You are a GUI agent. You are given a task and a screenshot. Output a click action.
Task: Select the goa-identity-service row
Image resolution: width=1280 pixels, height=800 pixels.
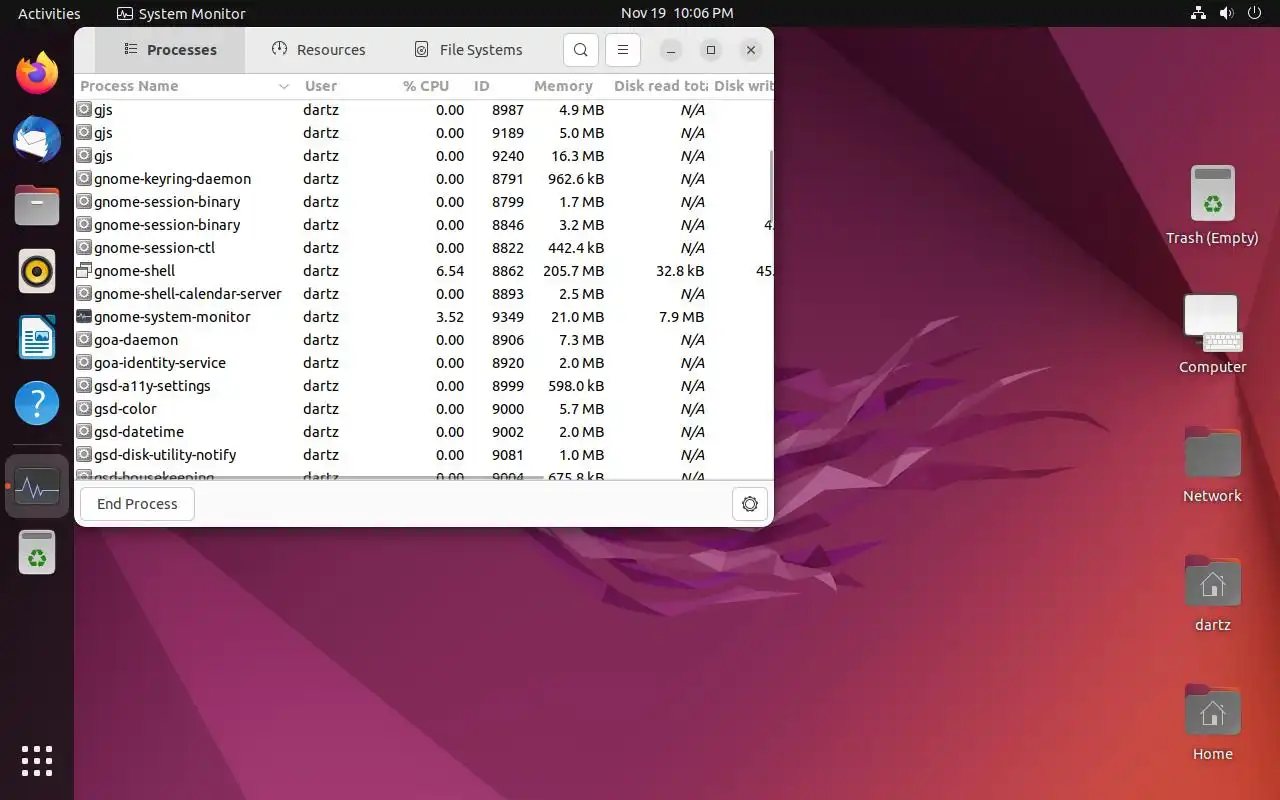[424, 363]
